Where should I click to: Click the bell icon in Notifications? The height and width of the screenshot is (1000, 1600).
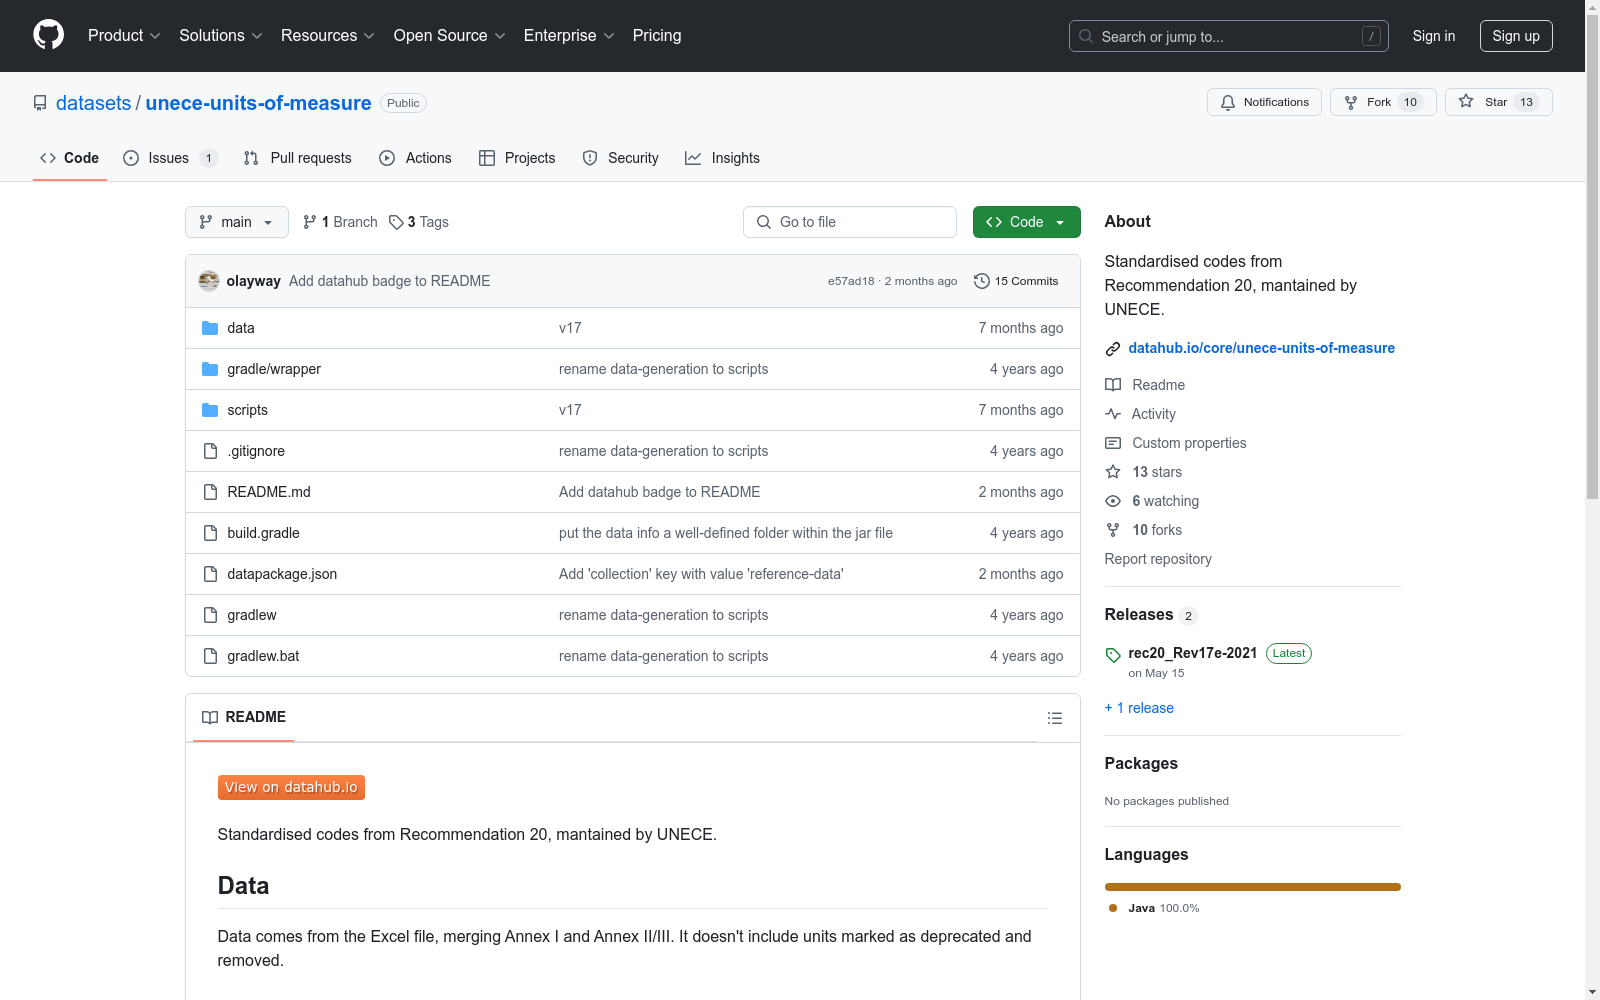1228,102
